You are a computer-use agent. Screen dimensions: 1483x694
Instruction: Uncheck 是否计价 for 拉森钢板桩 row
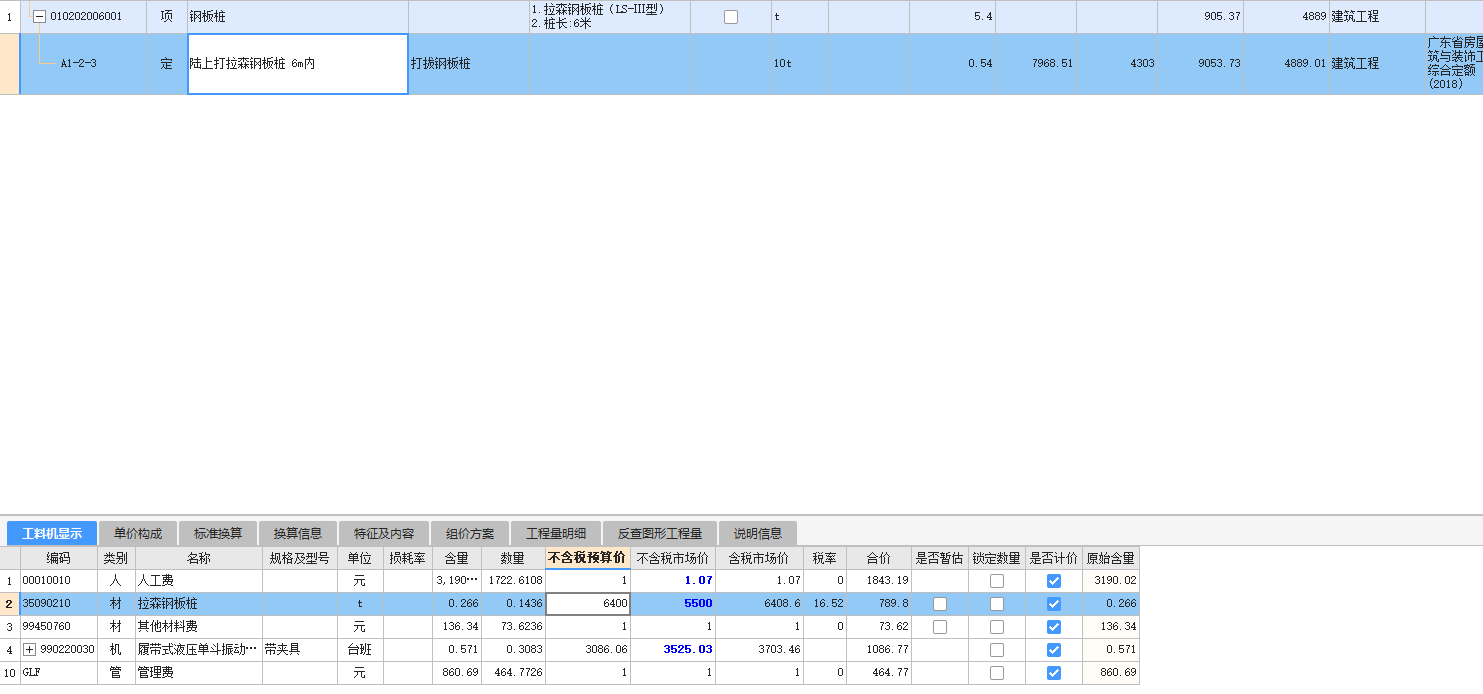[x=1054, y=604]
